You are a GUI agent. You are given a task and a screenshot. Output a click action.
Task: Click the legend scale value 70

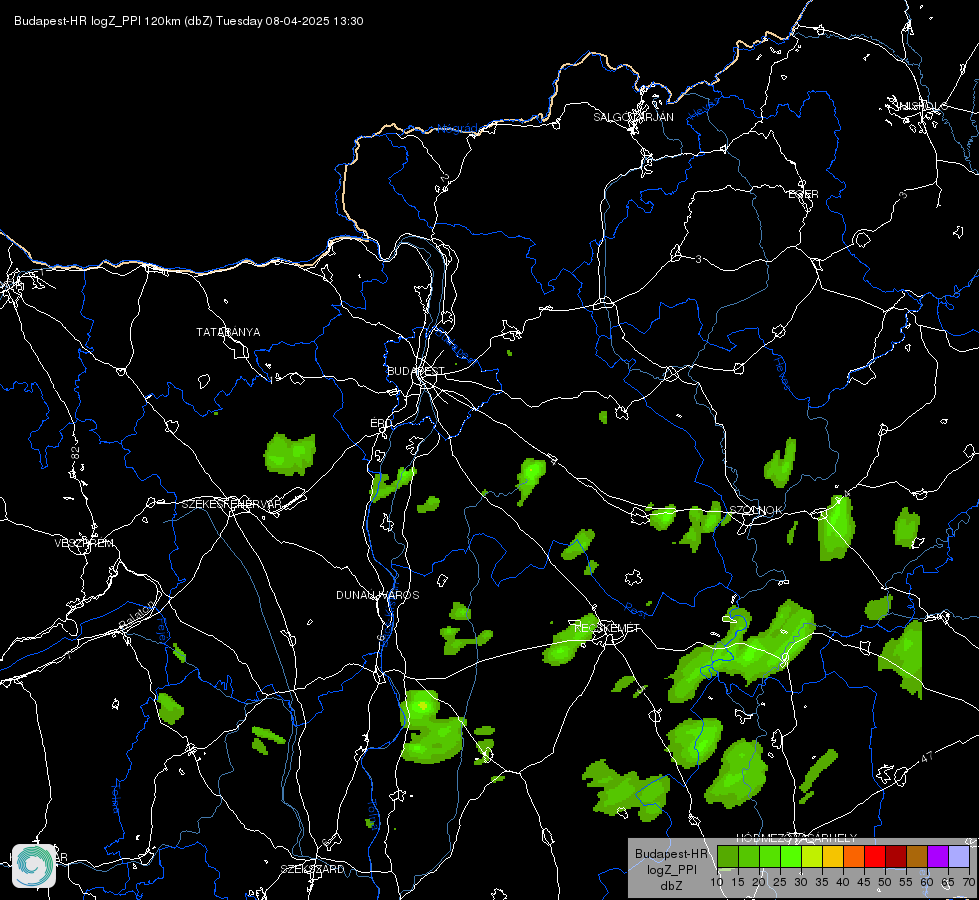coord(968,882)
